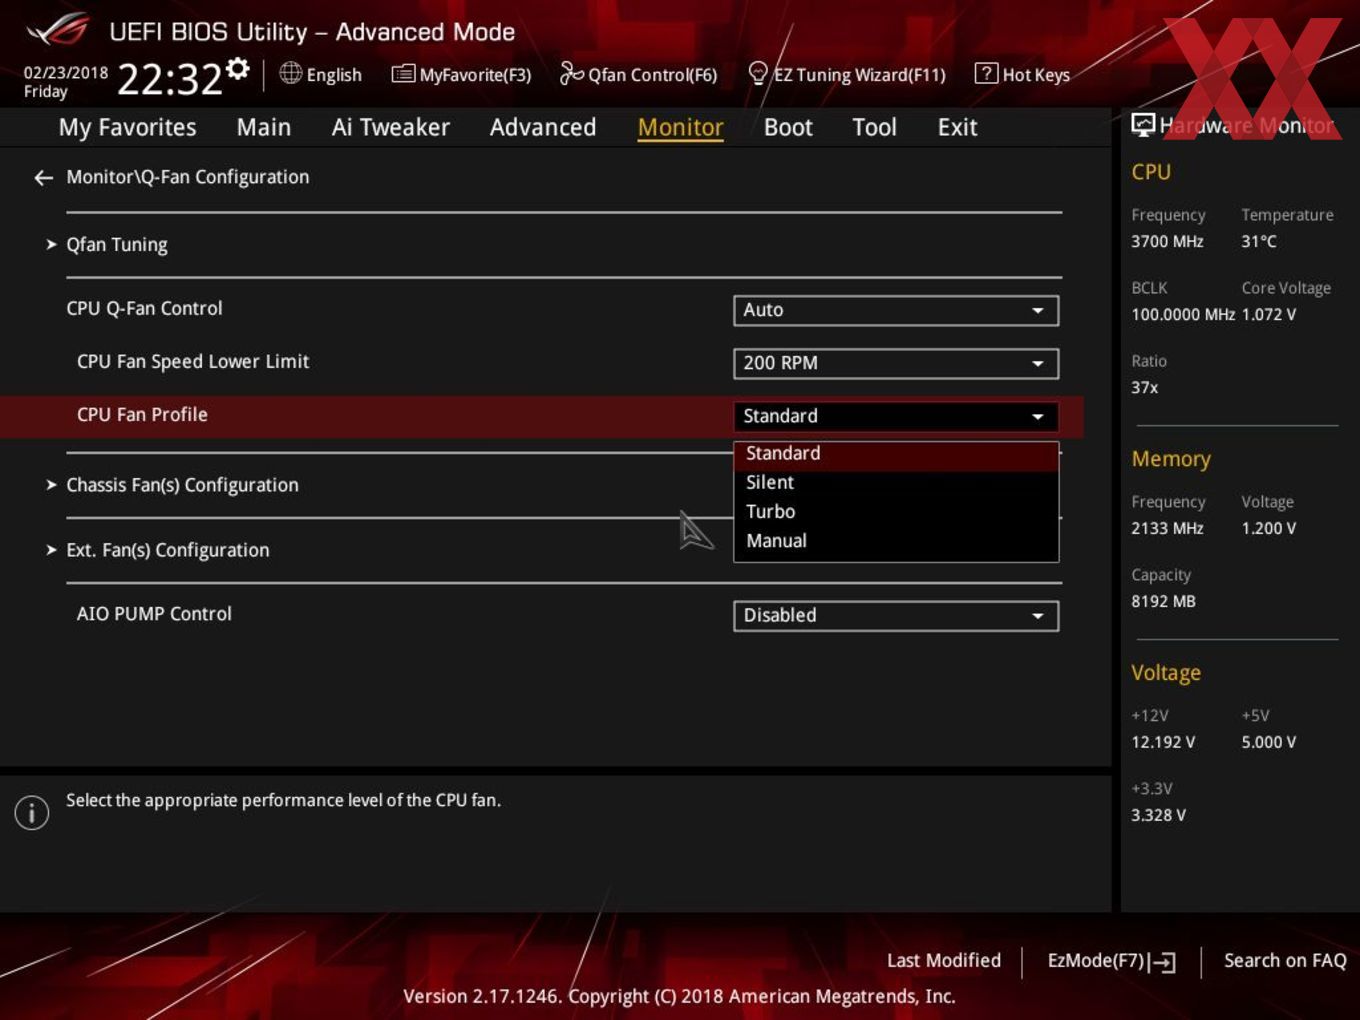1360x1020 pixels.
Task: Click the 12.192 V reading
Action: pyautogui.click(x=1163, y=743)
